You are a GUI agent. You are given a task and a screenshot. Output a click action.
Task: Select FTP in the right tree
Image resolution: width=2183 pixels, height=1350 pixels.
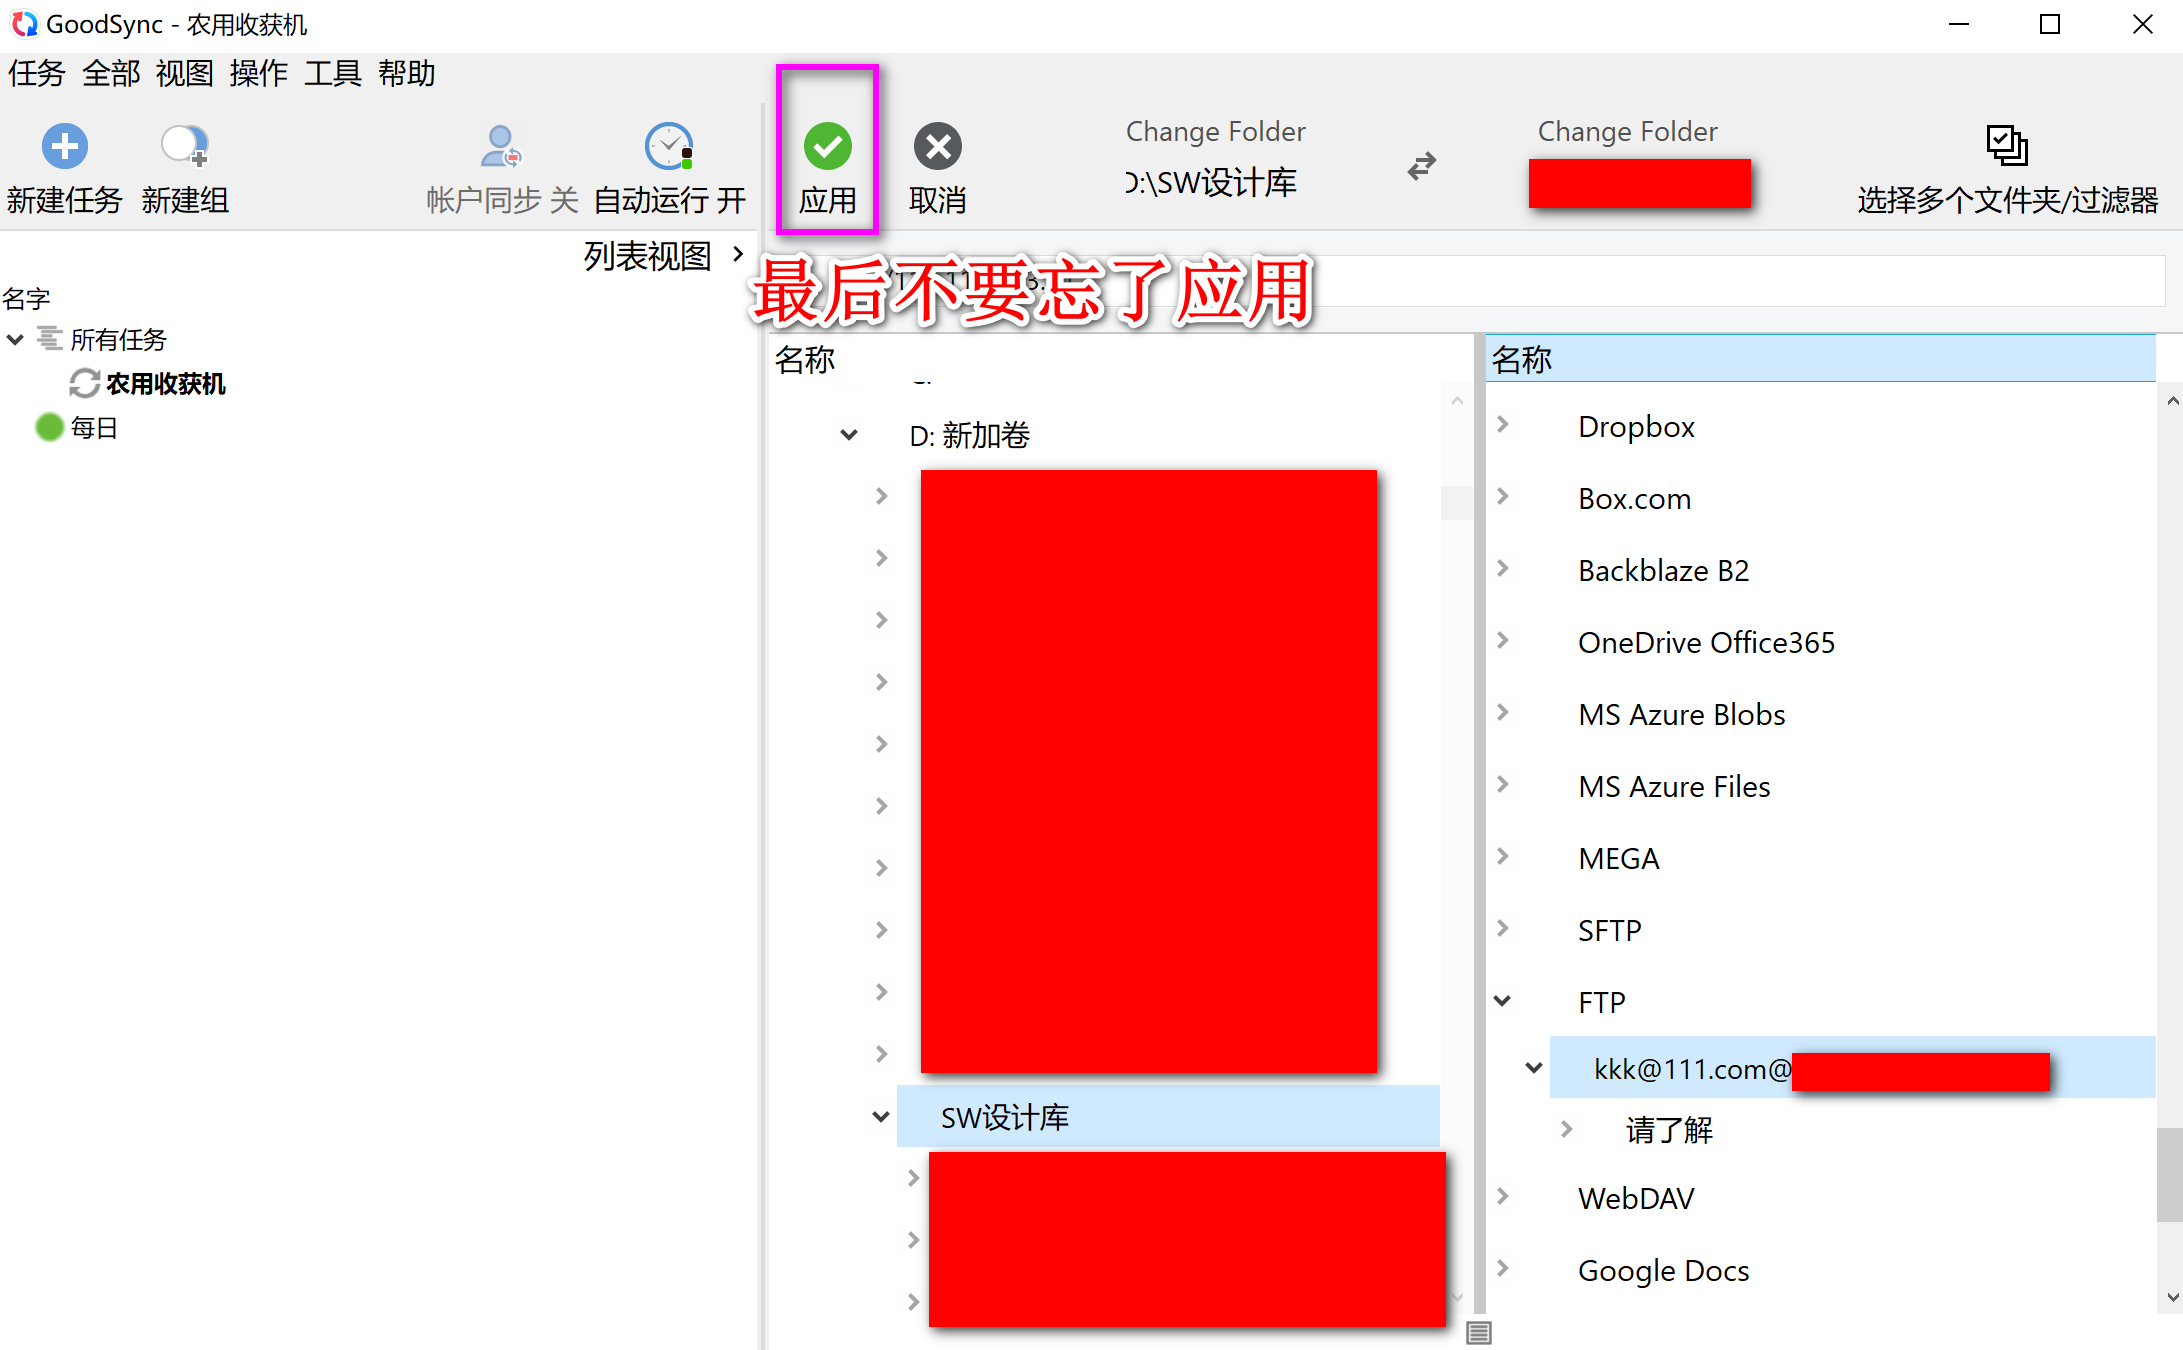(x=1601, y=1003)
